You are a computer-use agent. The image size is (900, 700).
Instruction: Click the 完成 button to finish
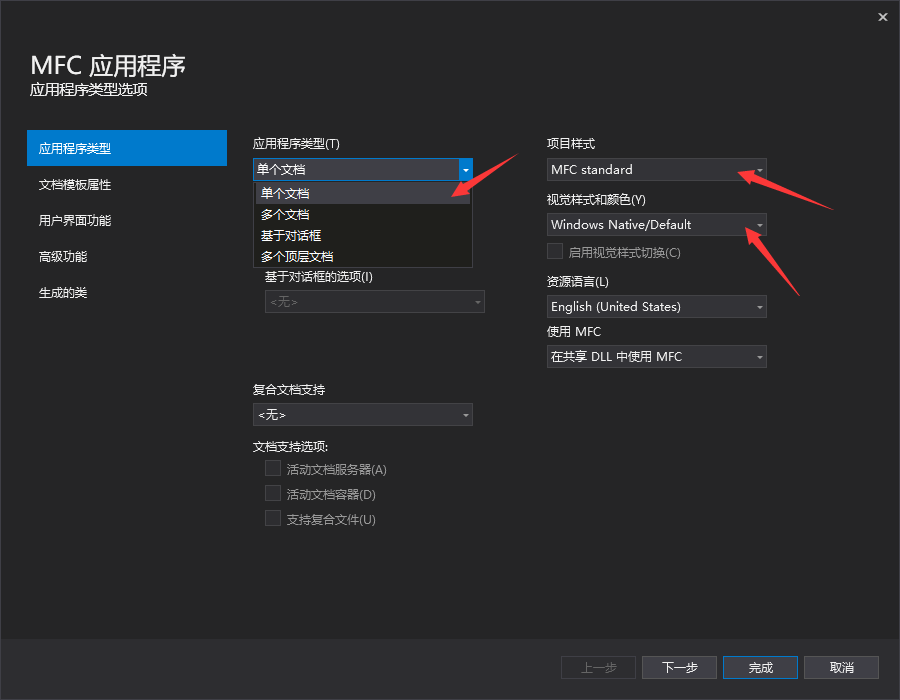(760, 667)
